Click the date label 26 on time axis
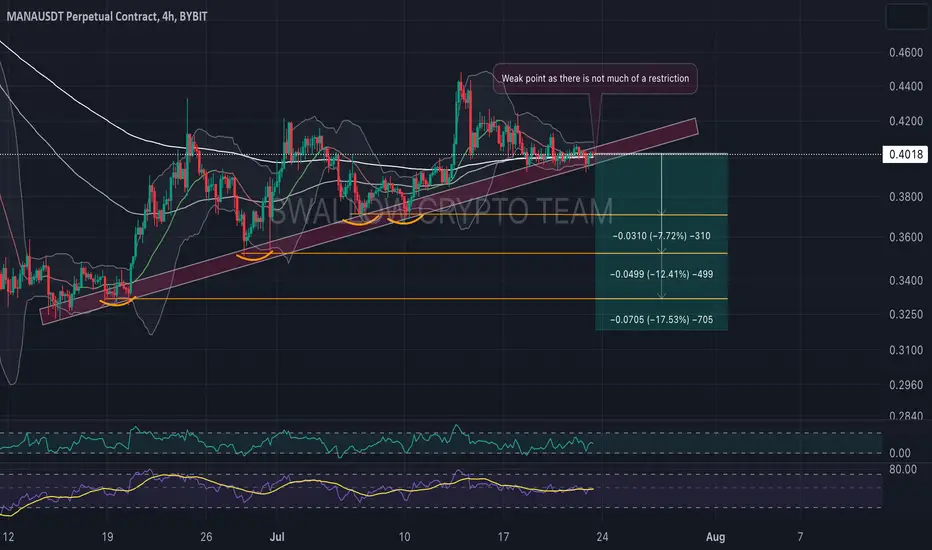932x550 pixels. [x=206, y=537]
